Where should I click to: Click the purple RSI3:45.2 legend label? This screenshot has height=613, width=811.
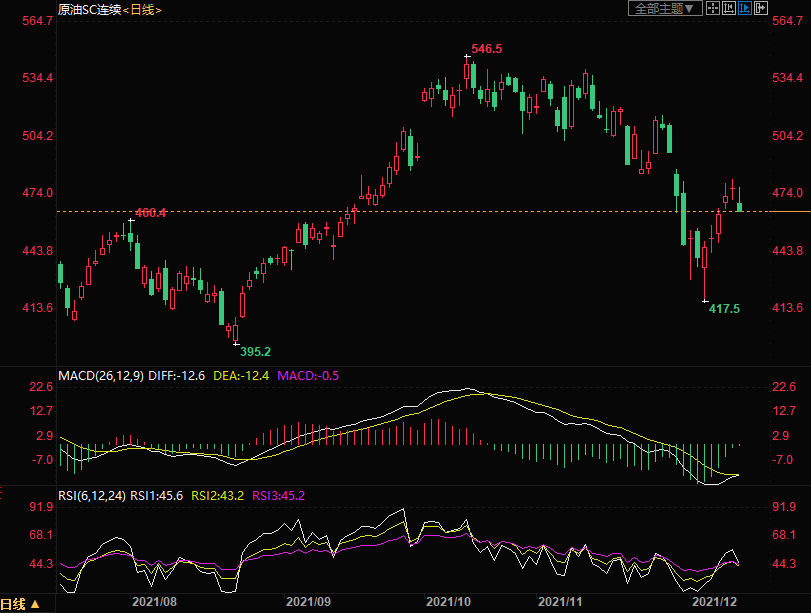click(x=279, y=495)
